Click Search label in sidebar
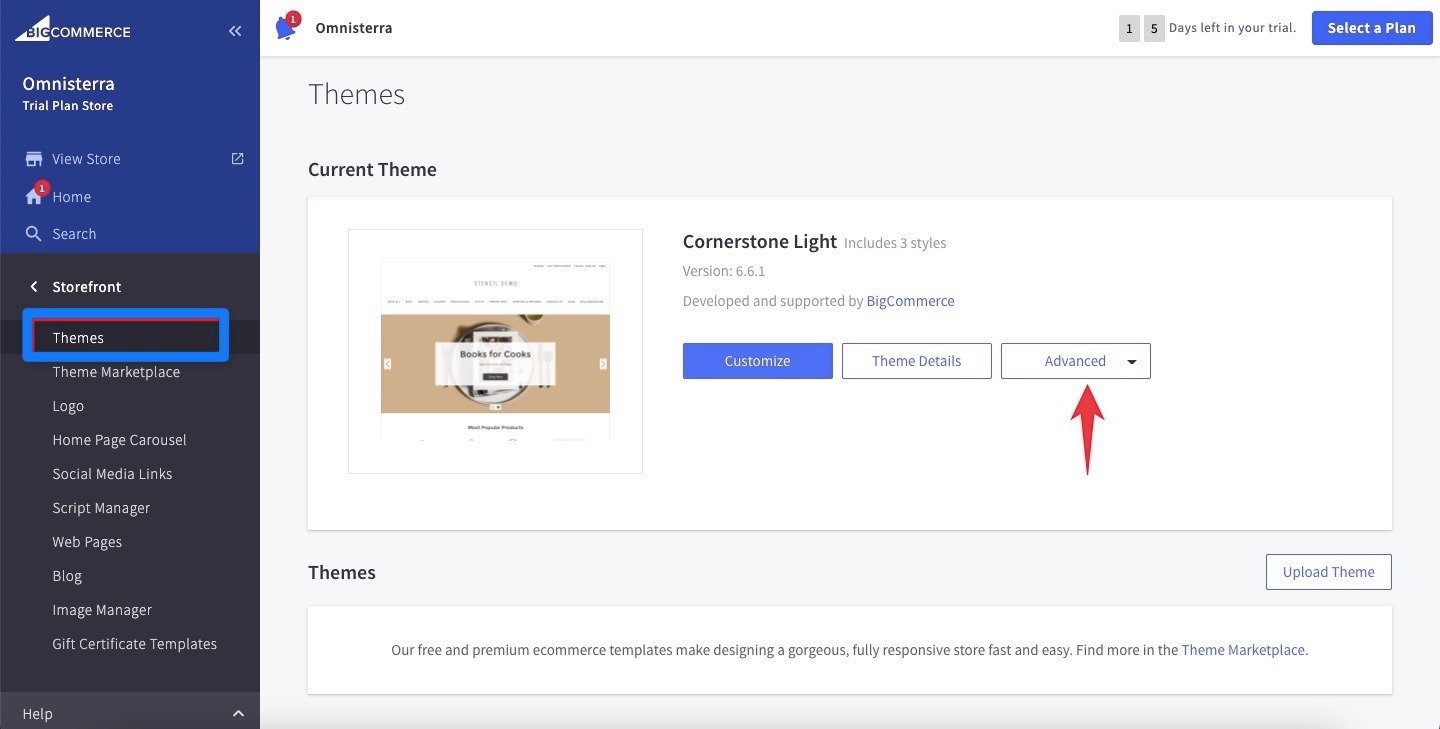1440x729 pixels. coord(74,234)
